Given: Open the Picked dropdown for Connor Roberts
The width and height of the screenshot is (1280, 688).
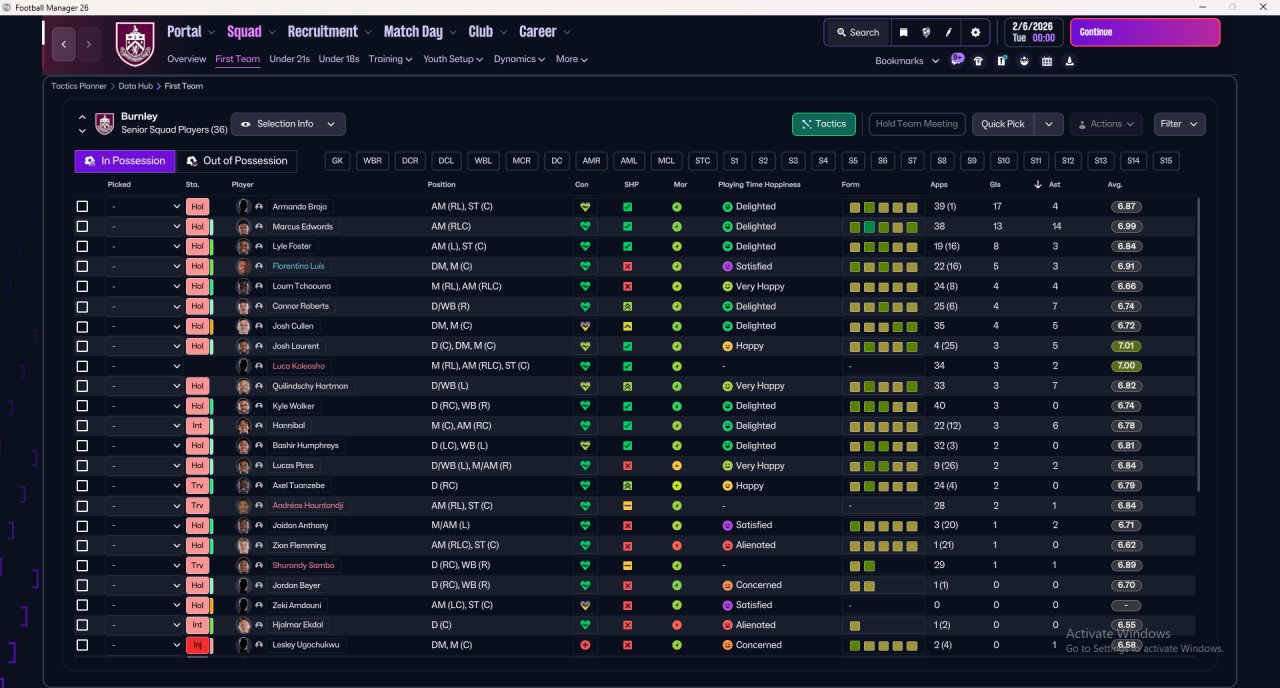Looking at the screenshot, I should point(145,306).
